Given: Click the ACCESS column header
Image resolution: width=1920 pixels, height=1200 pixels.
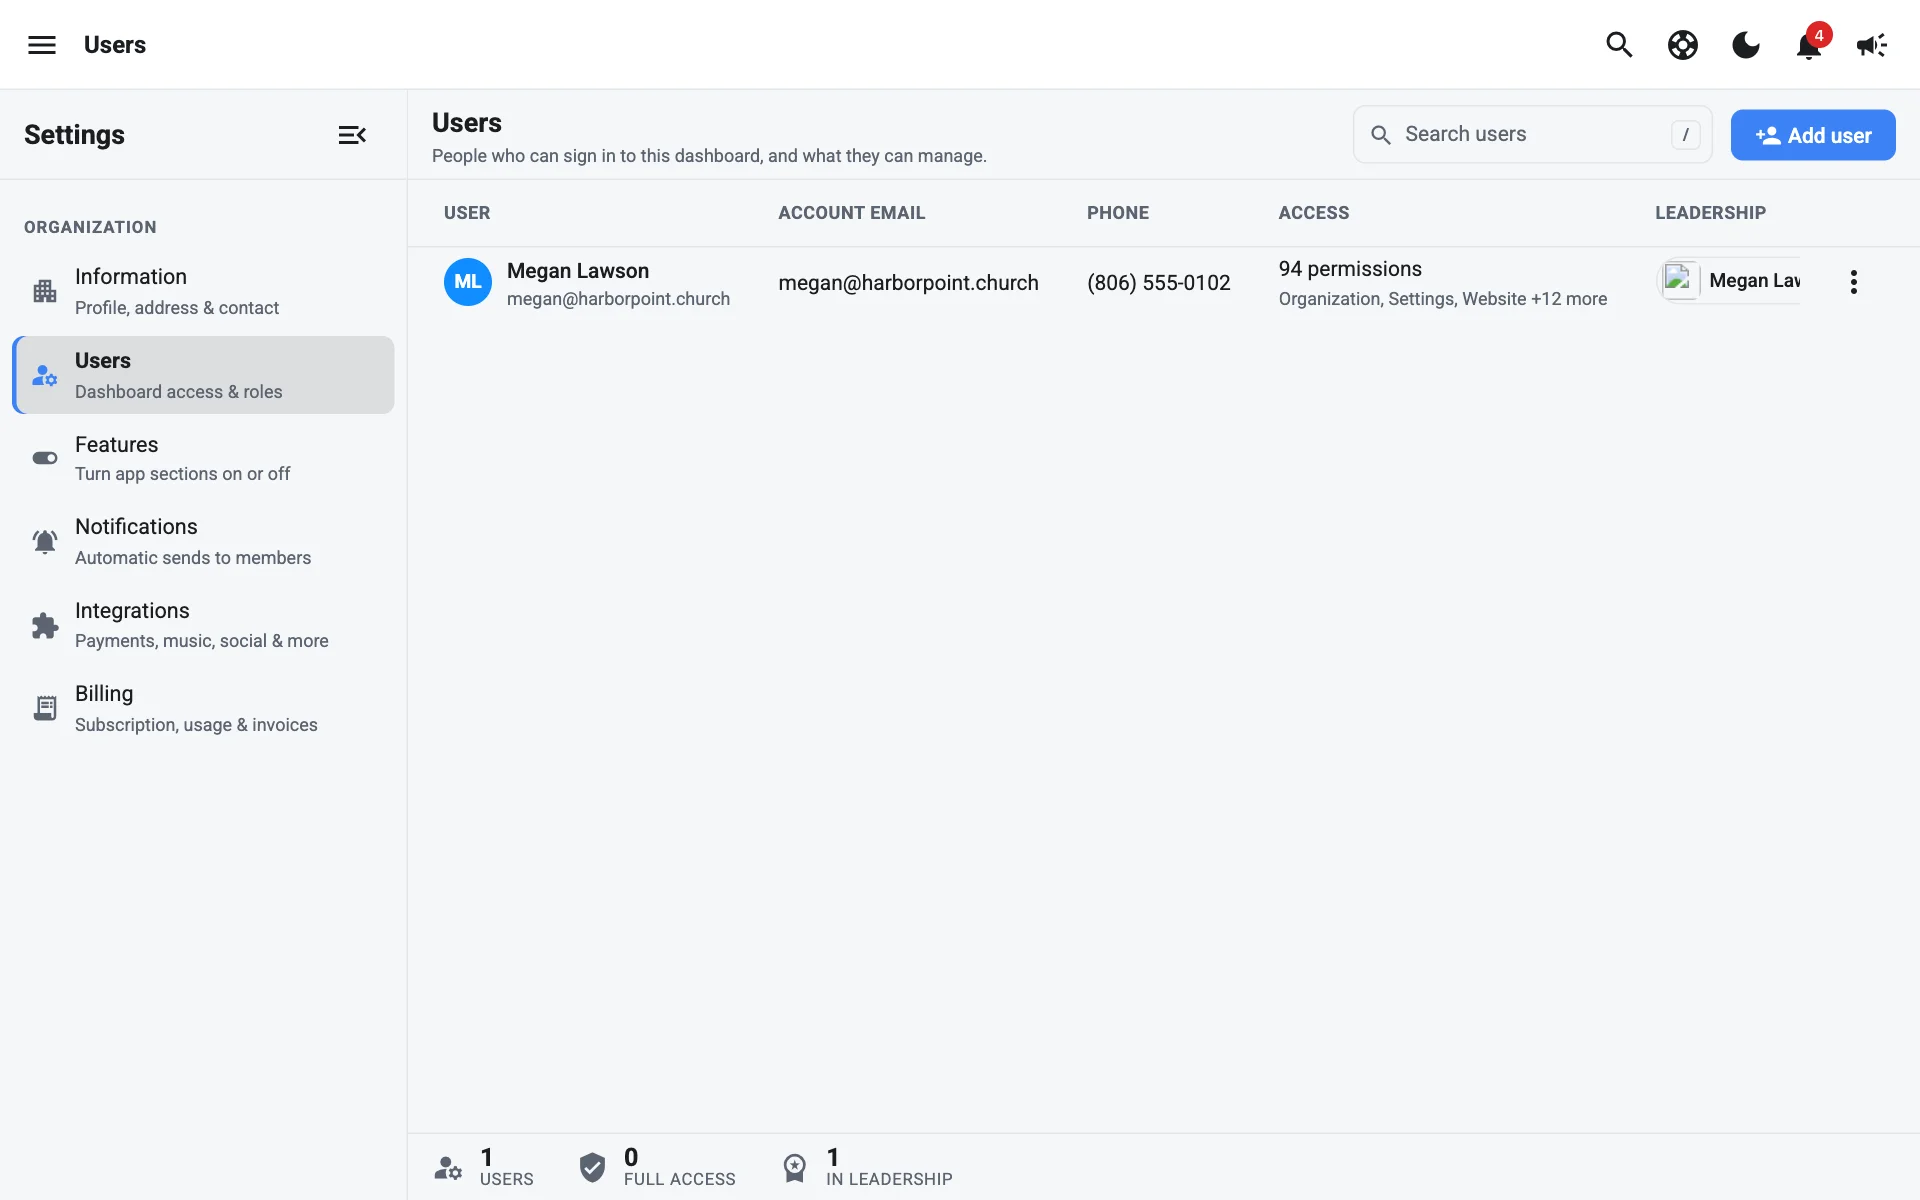Looking at the screenshot, I should [1314, 213].
